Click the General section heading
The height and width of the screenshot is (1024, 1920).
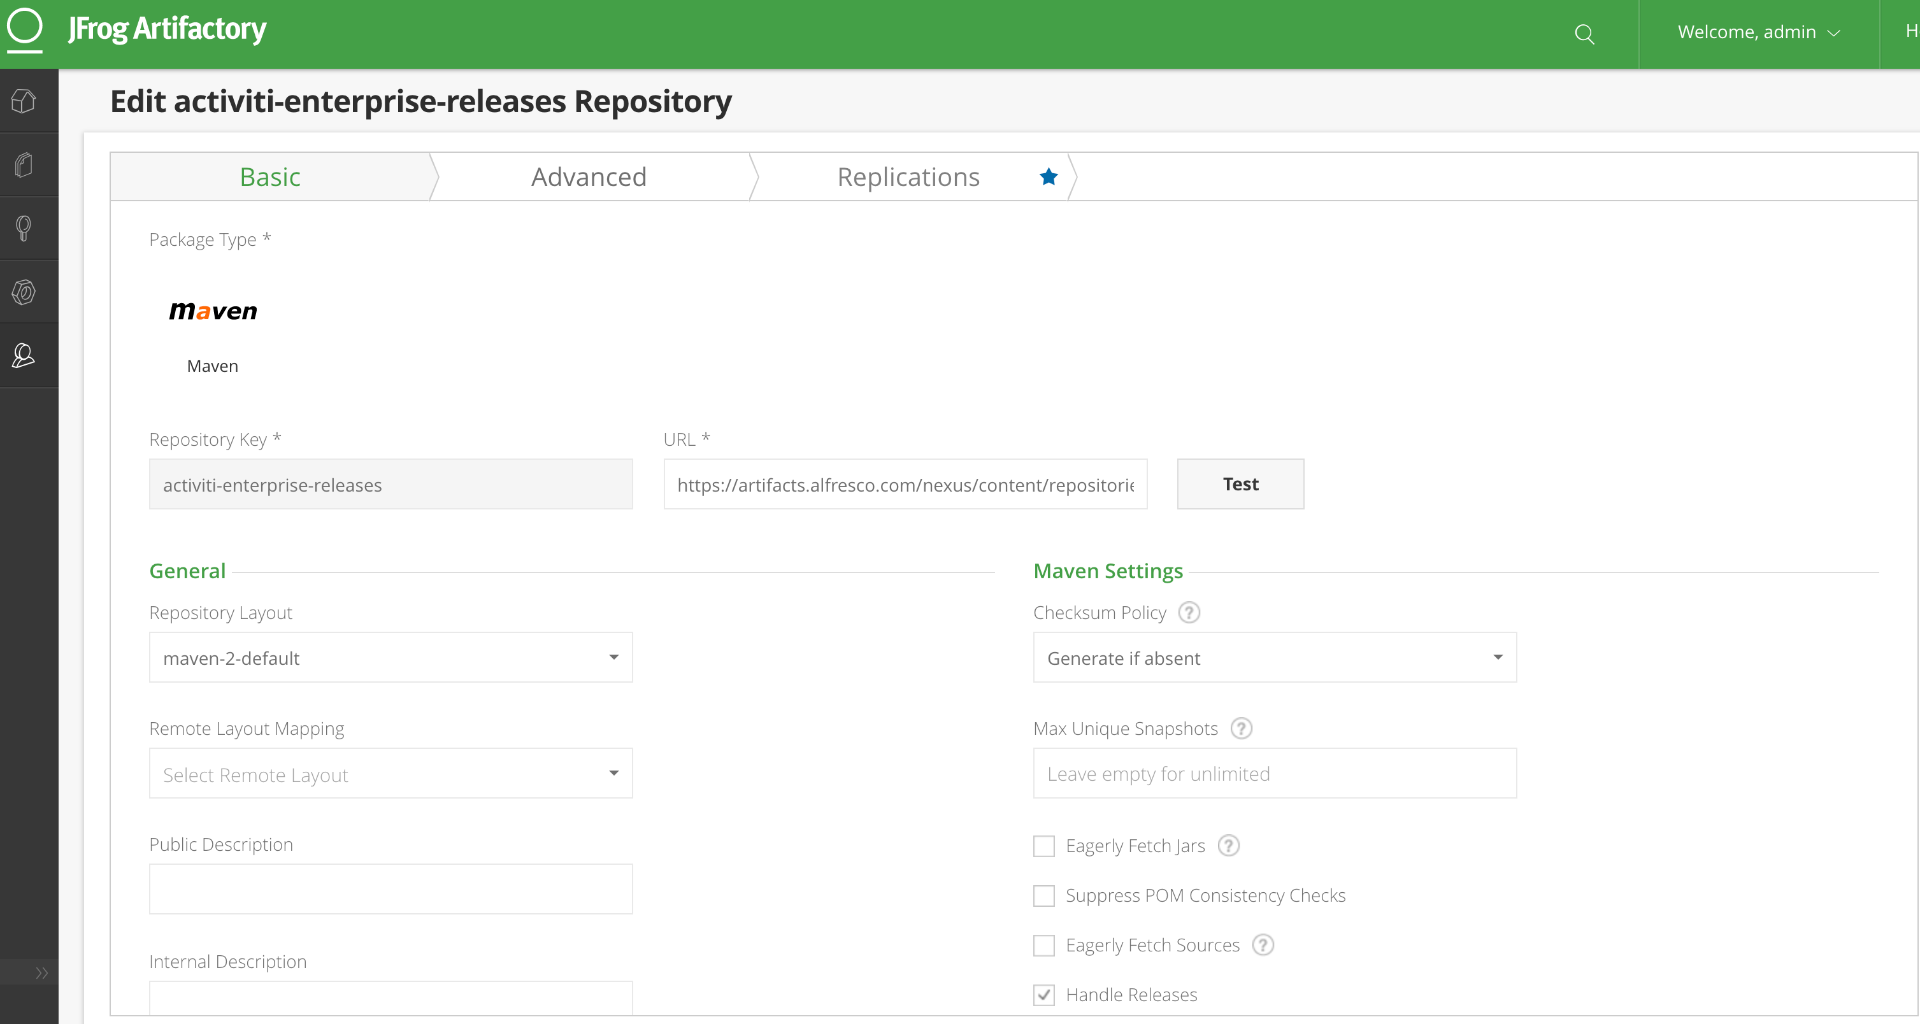pos(187,571)
